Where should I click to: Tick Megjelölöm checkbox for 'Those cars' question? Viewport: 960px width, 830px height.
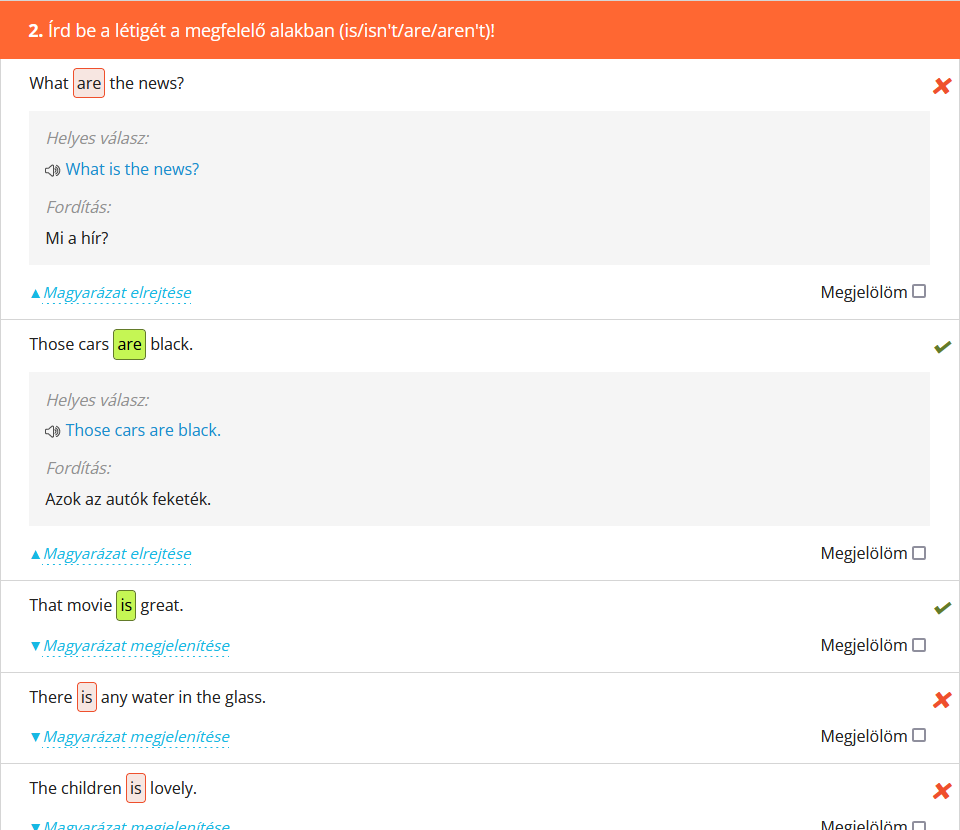919,553
